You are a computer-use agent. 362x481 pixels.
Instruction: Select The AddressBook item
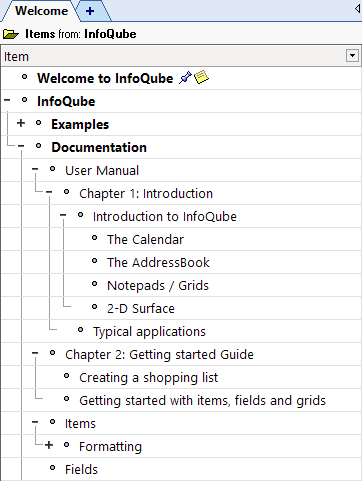pyautogui.click(x=158, y=262)
